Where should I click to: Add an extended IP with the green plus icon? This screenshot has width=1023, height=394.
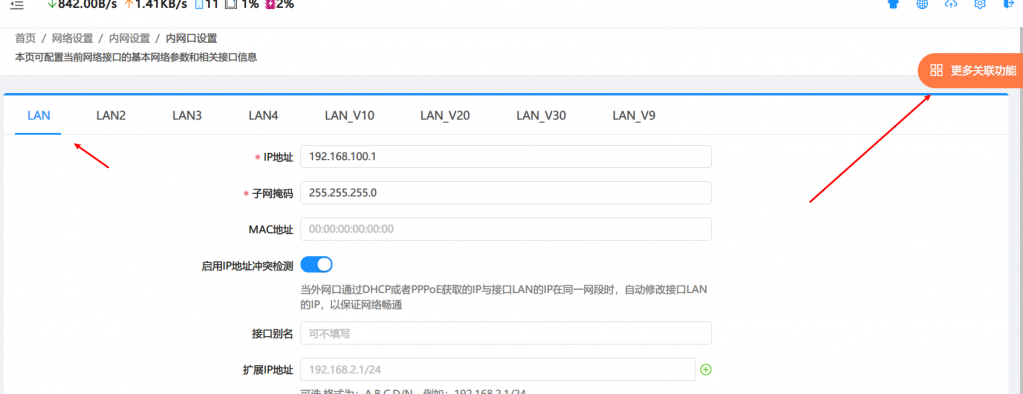[x=706, y=369]
